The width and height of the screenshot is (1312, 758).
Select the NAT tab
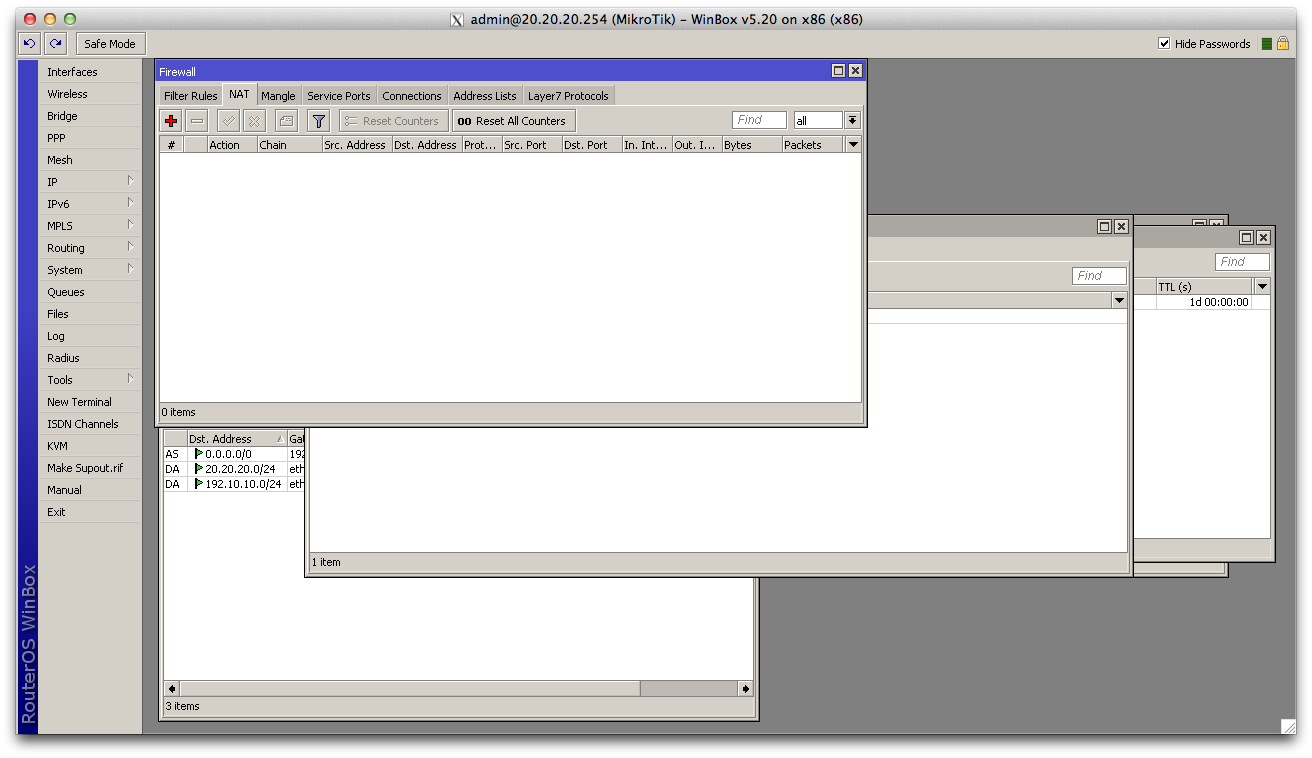[239, 94]
